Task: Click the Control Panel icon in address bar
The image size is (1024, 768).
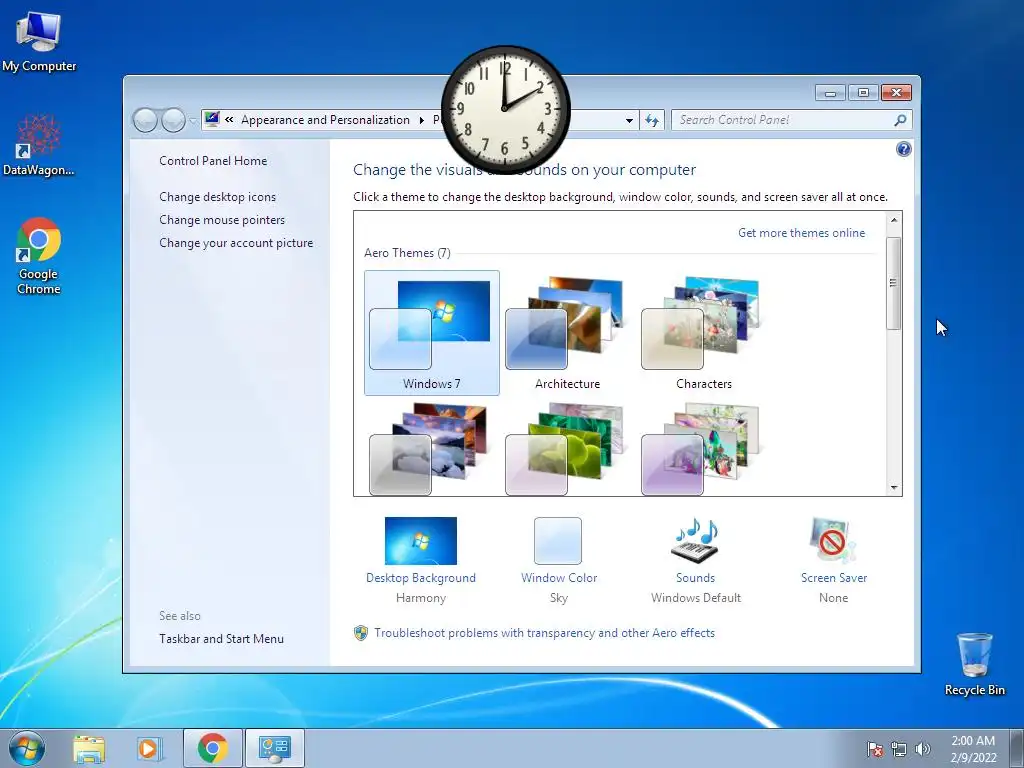Action: coord(212,120)
